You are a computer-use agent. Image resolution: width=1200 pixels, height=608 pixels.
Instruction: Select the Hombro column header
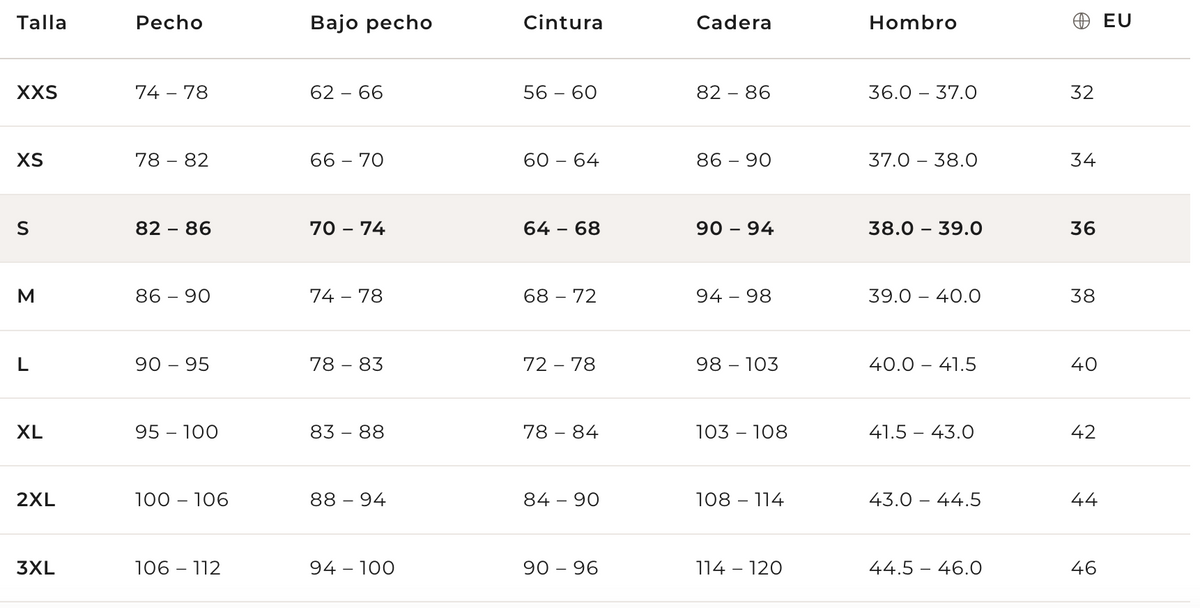913,22
